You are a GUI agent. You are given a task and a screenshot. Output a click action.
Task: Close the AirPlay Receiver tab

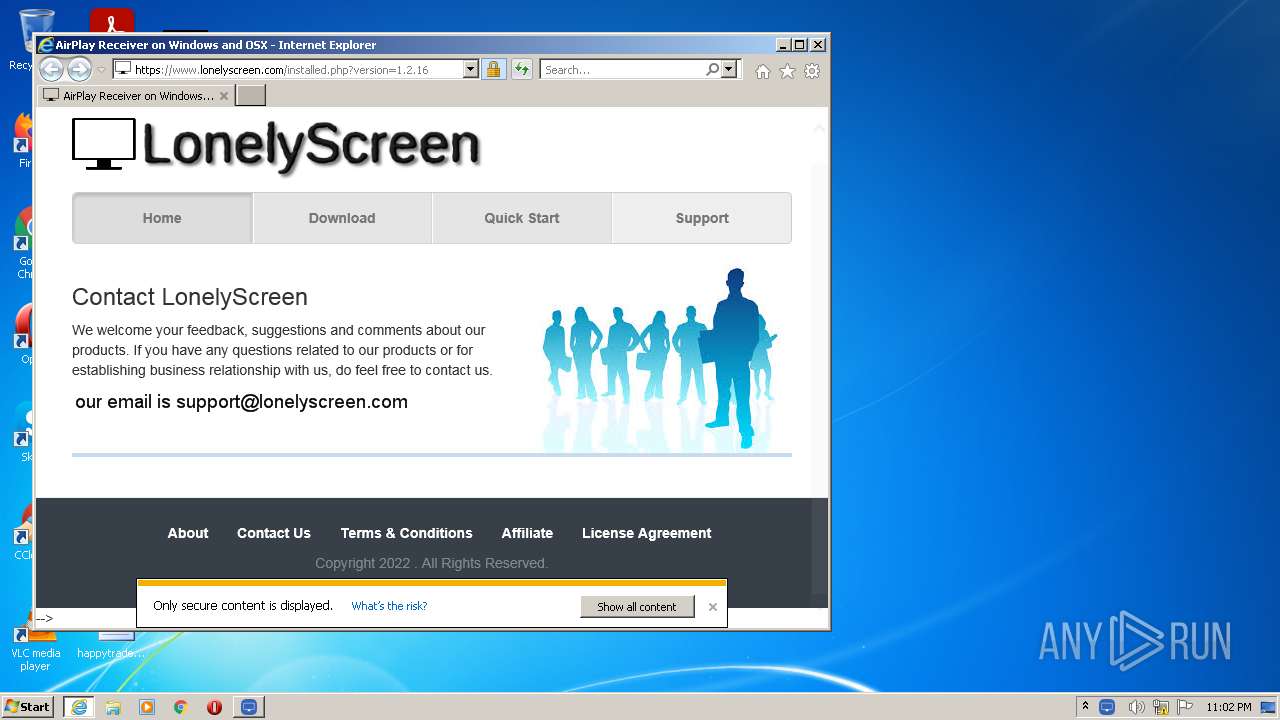(224, 96)
